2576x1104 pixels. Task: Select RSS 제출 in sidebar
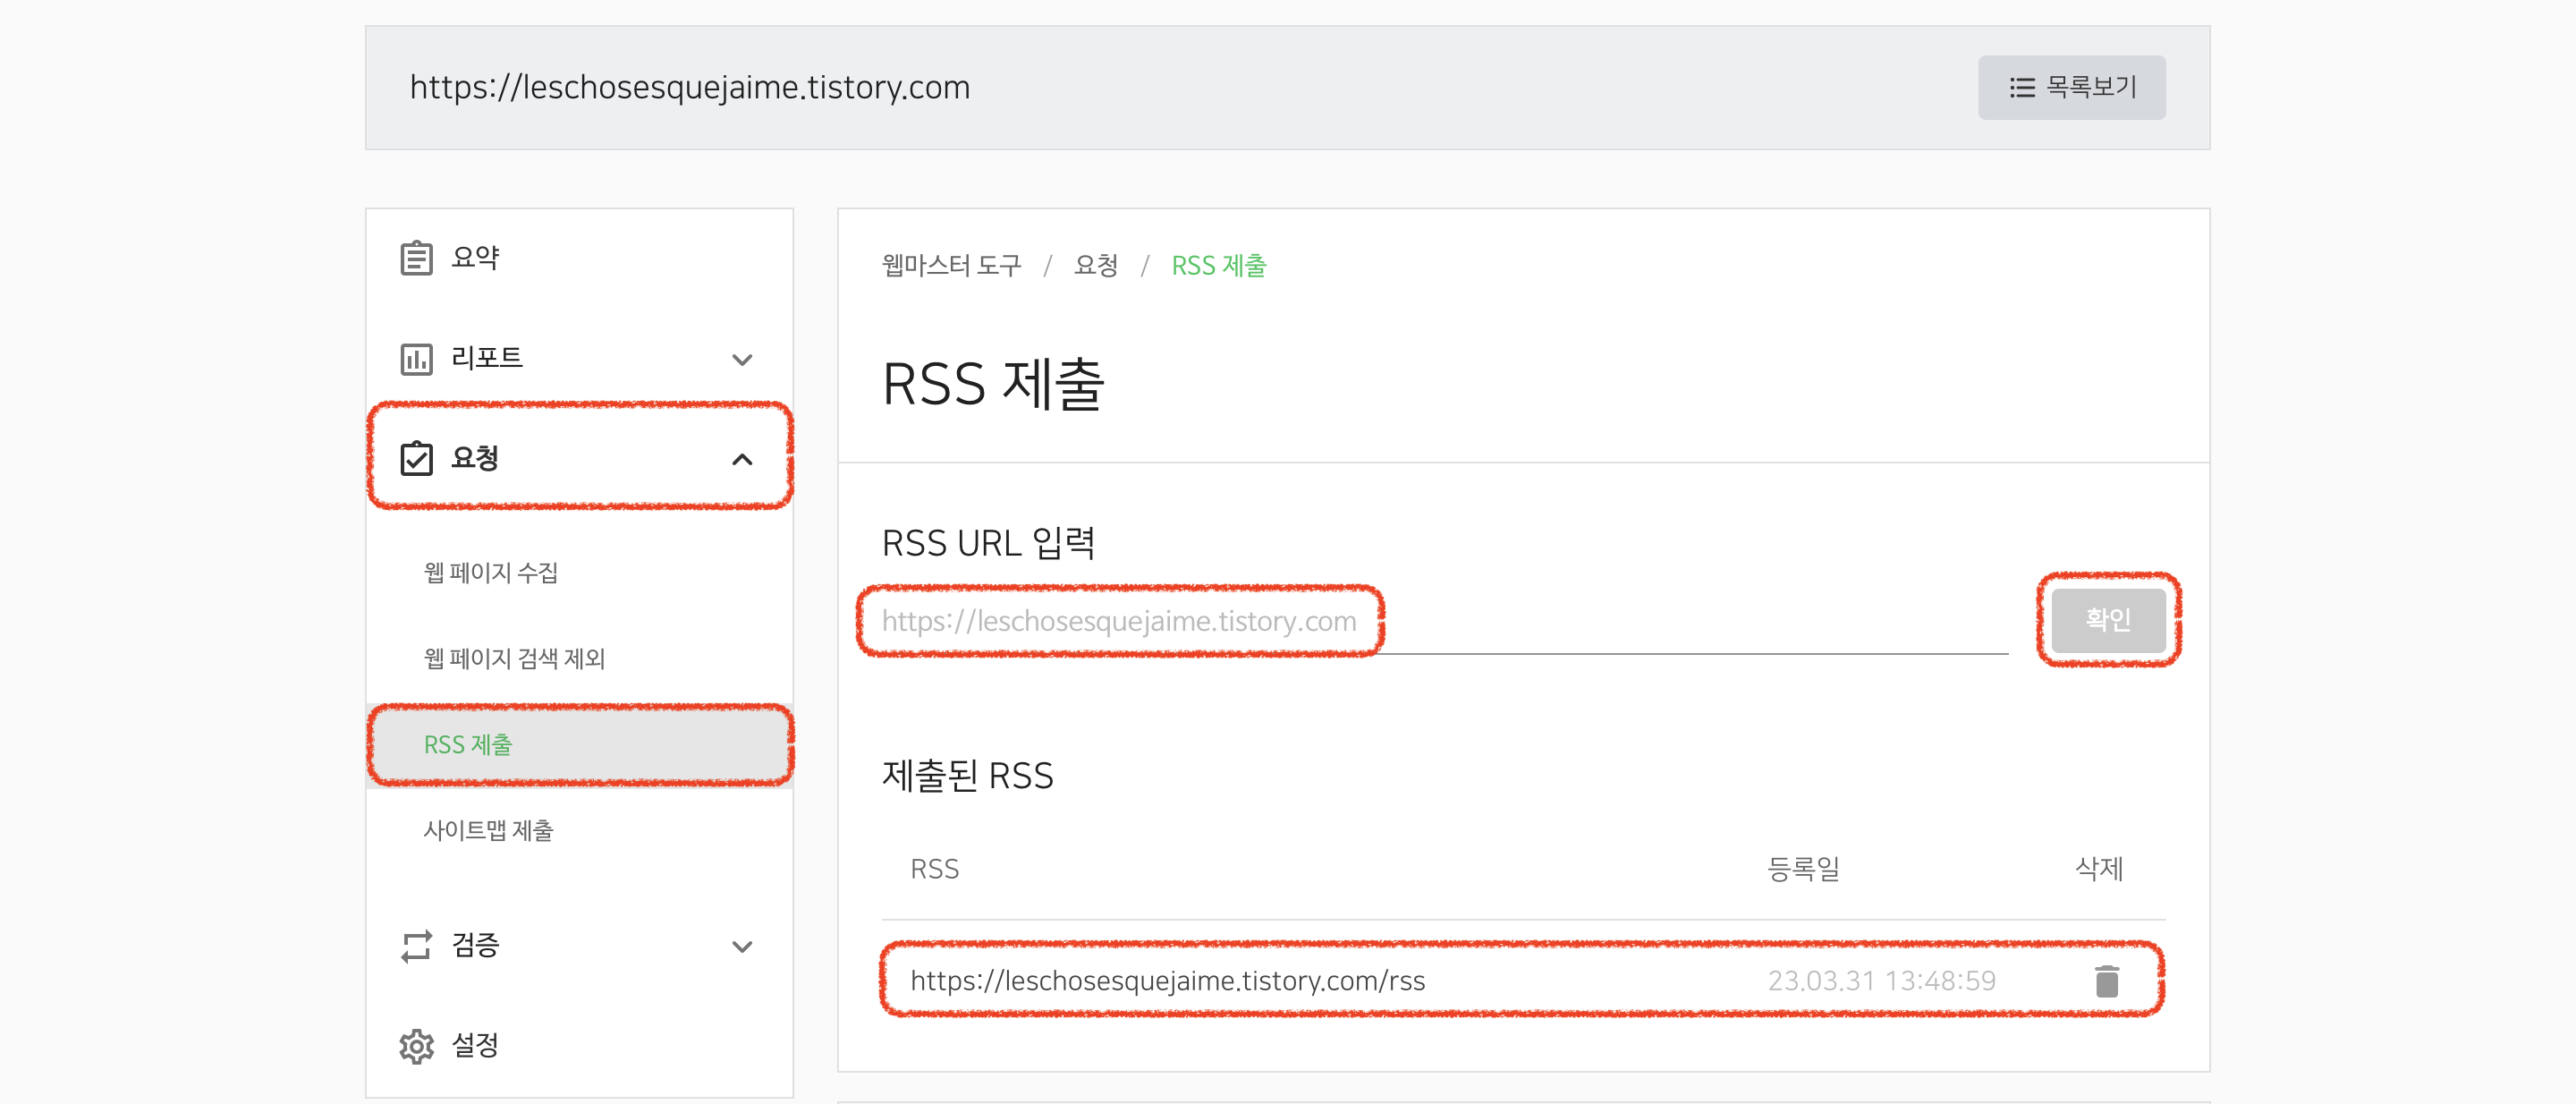[468, 745]
